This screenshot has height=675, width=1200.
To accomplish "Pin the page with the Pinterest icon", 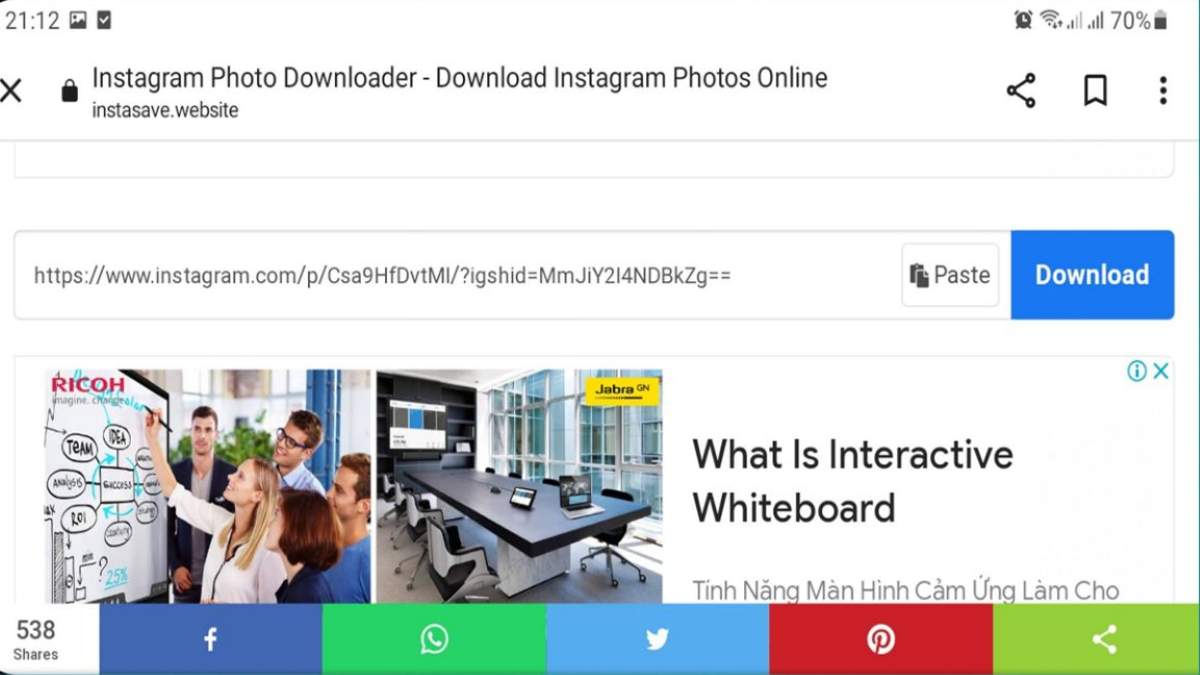I will 881,638.
